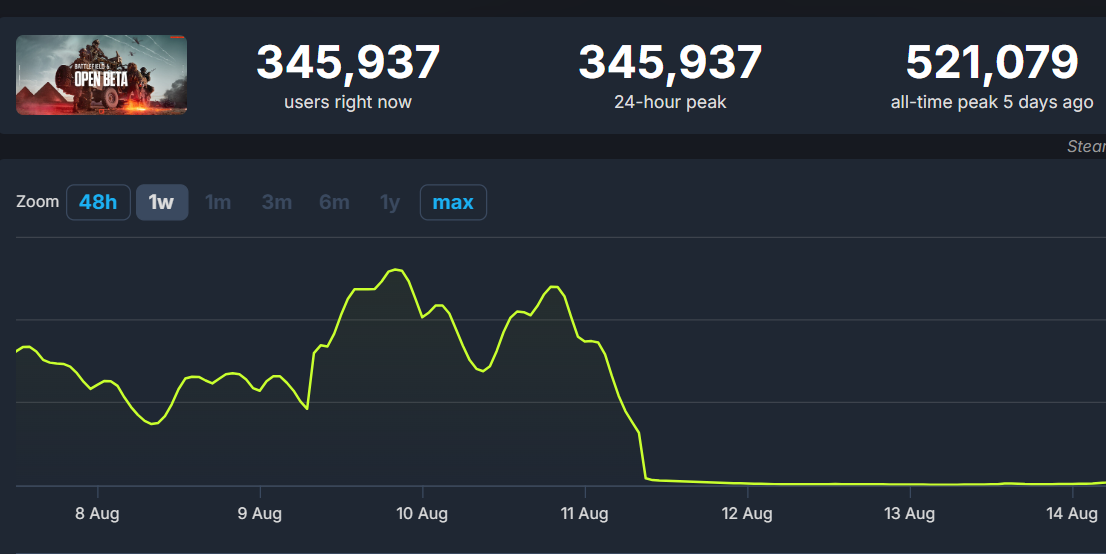This screenshot has width=1106, height=554.
Task: Click the 12 Aug axis label
Action: (747, 513)
